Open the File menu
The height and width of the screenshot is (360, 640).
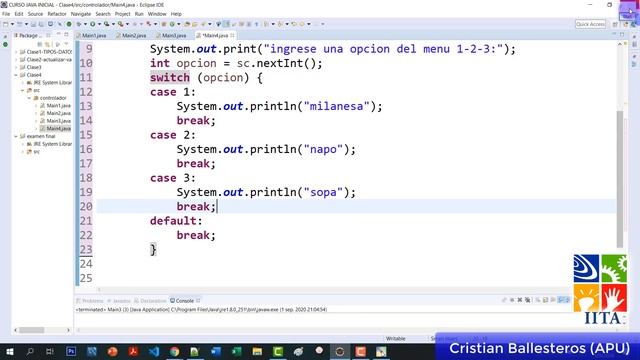click(6, 14)
